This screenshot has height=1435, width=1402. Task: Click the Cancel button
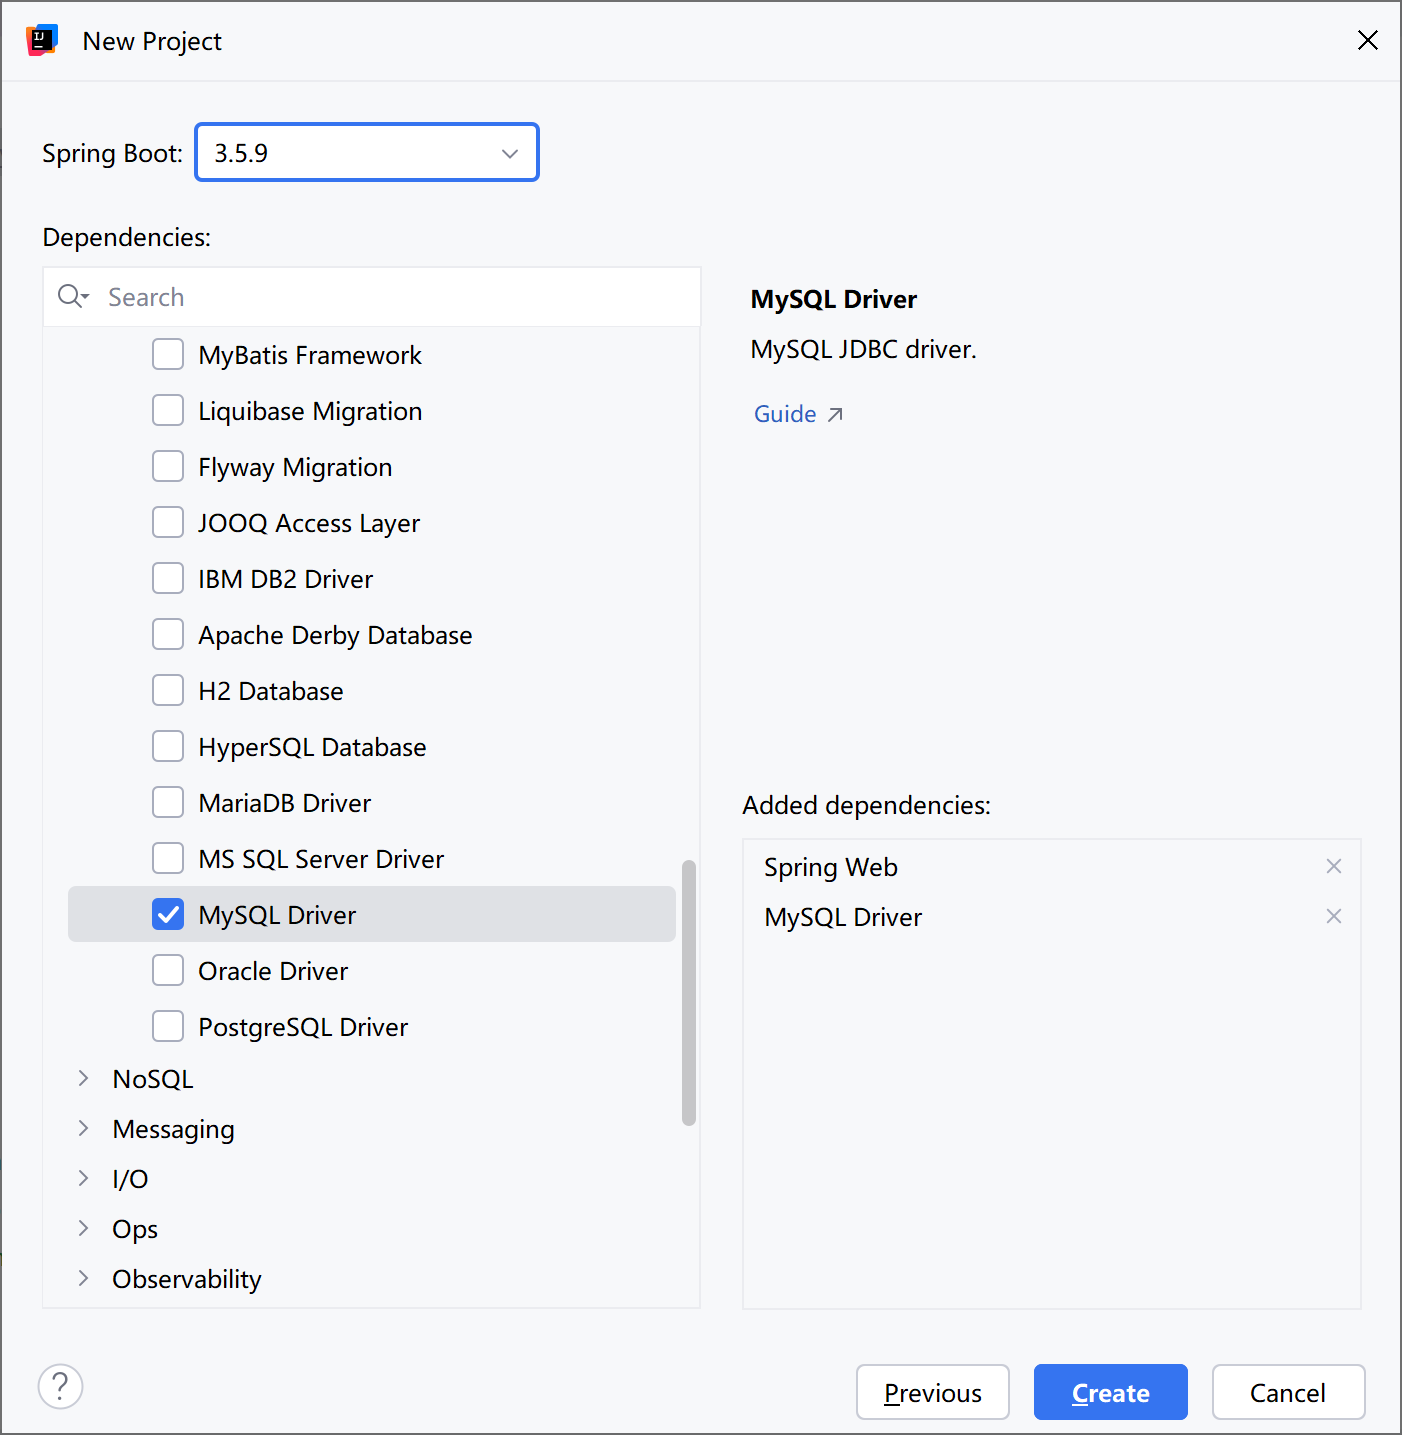[x=1288, y=1392]
